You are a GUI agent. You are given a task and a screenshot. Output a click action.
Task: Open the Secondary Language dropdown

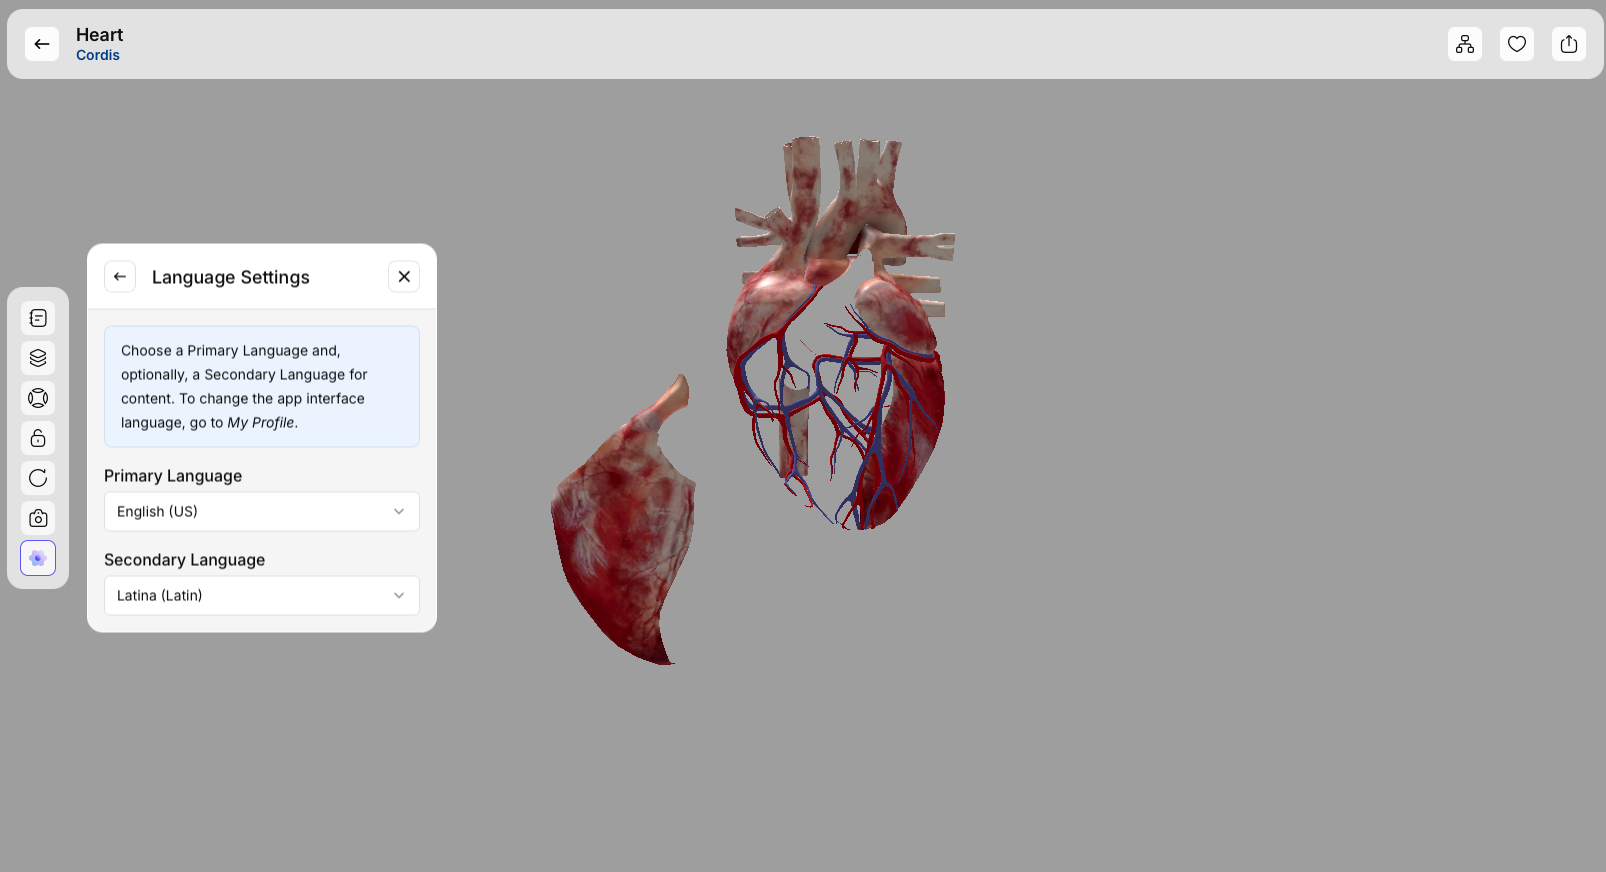(x=261, y=596)
